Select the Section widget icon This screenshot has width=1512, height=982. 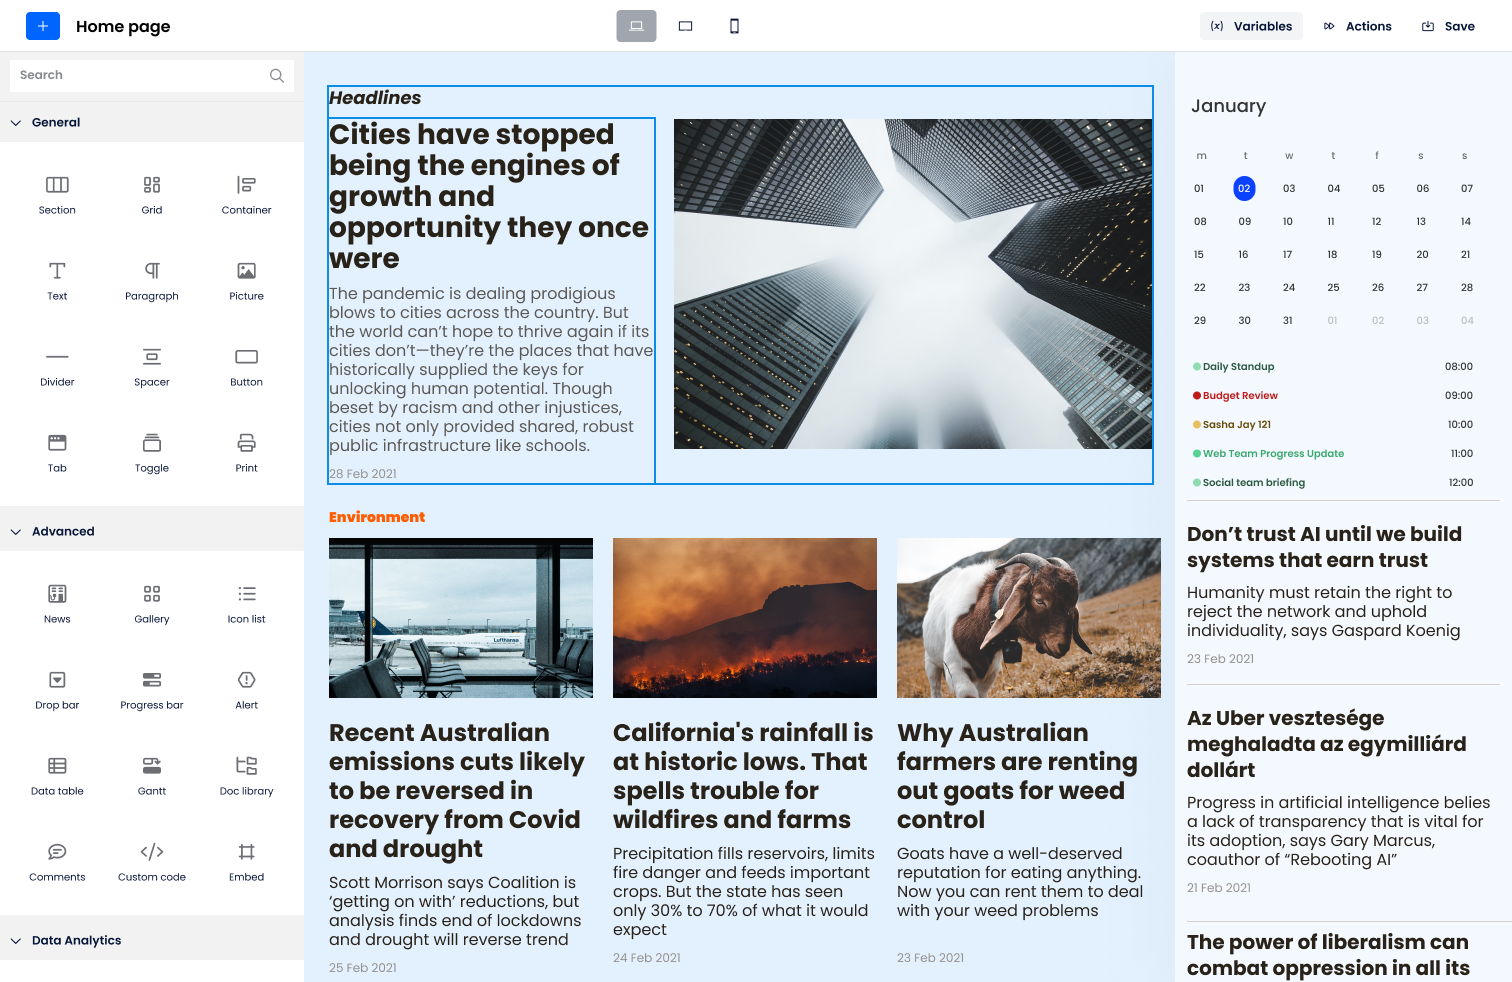click(x=57, y=194)
